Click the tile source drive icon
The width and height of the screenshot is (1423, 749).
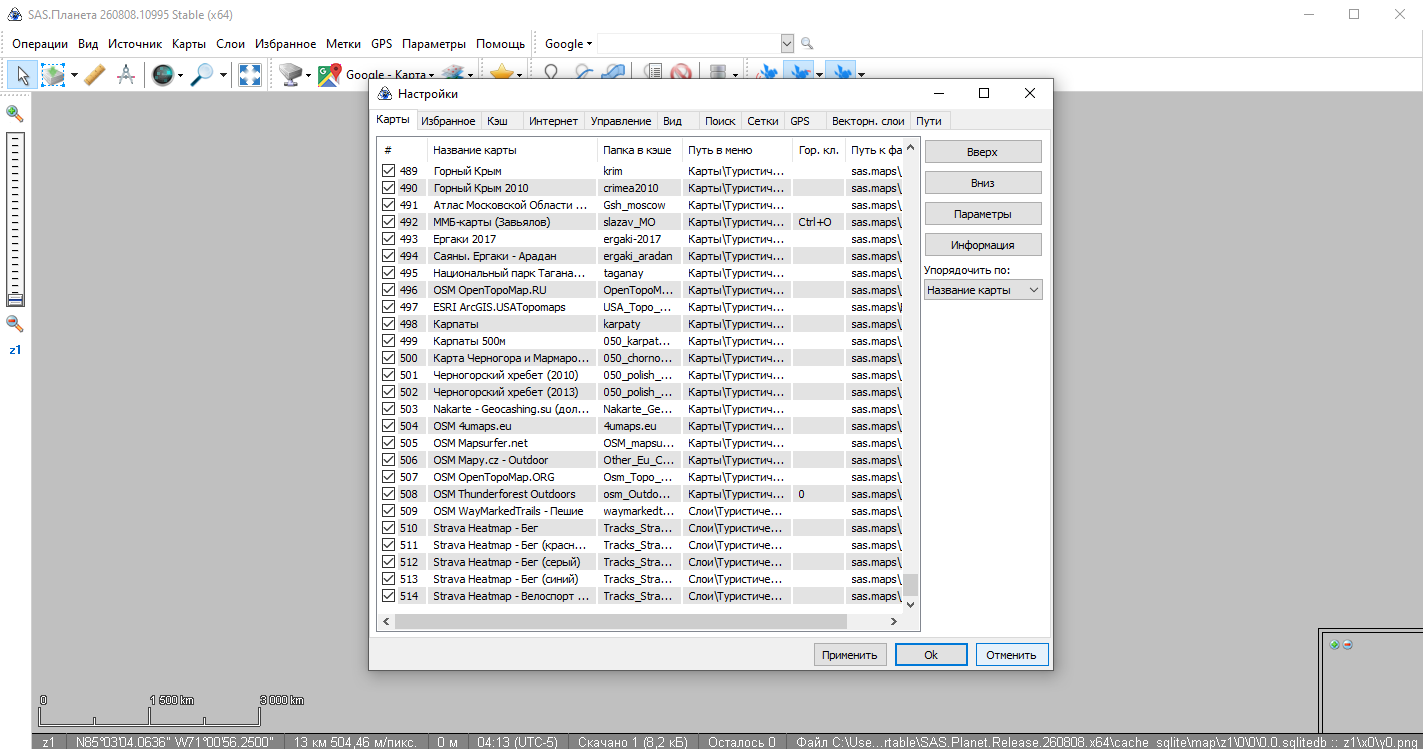click(290, 74)
